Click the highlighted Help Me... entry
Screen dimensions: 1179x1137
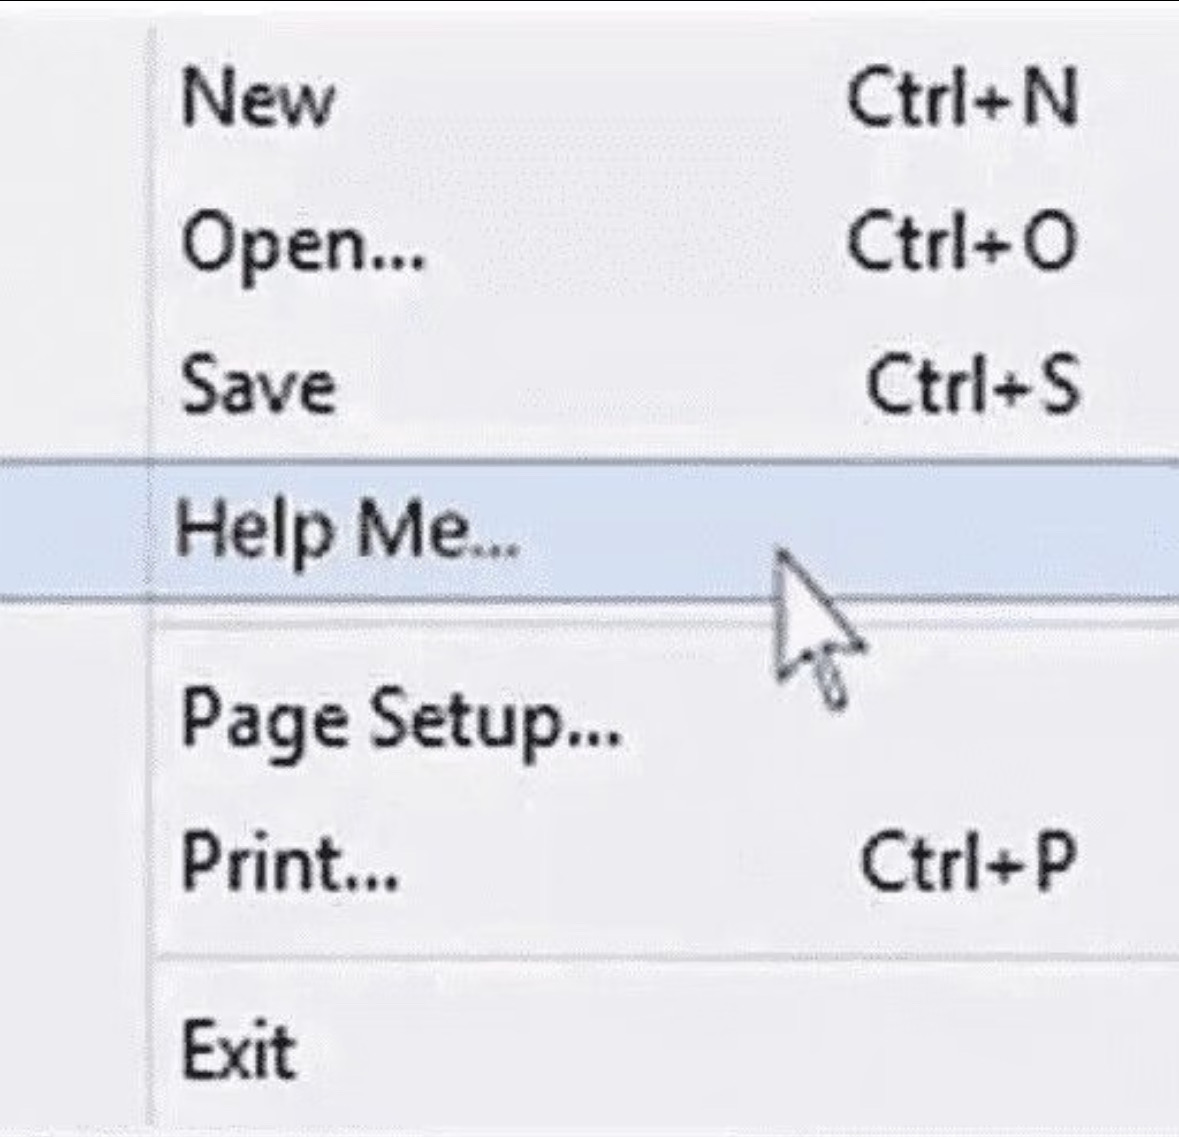(x=346, y=529)
